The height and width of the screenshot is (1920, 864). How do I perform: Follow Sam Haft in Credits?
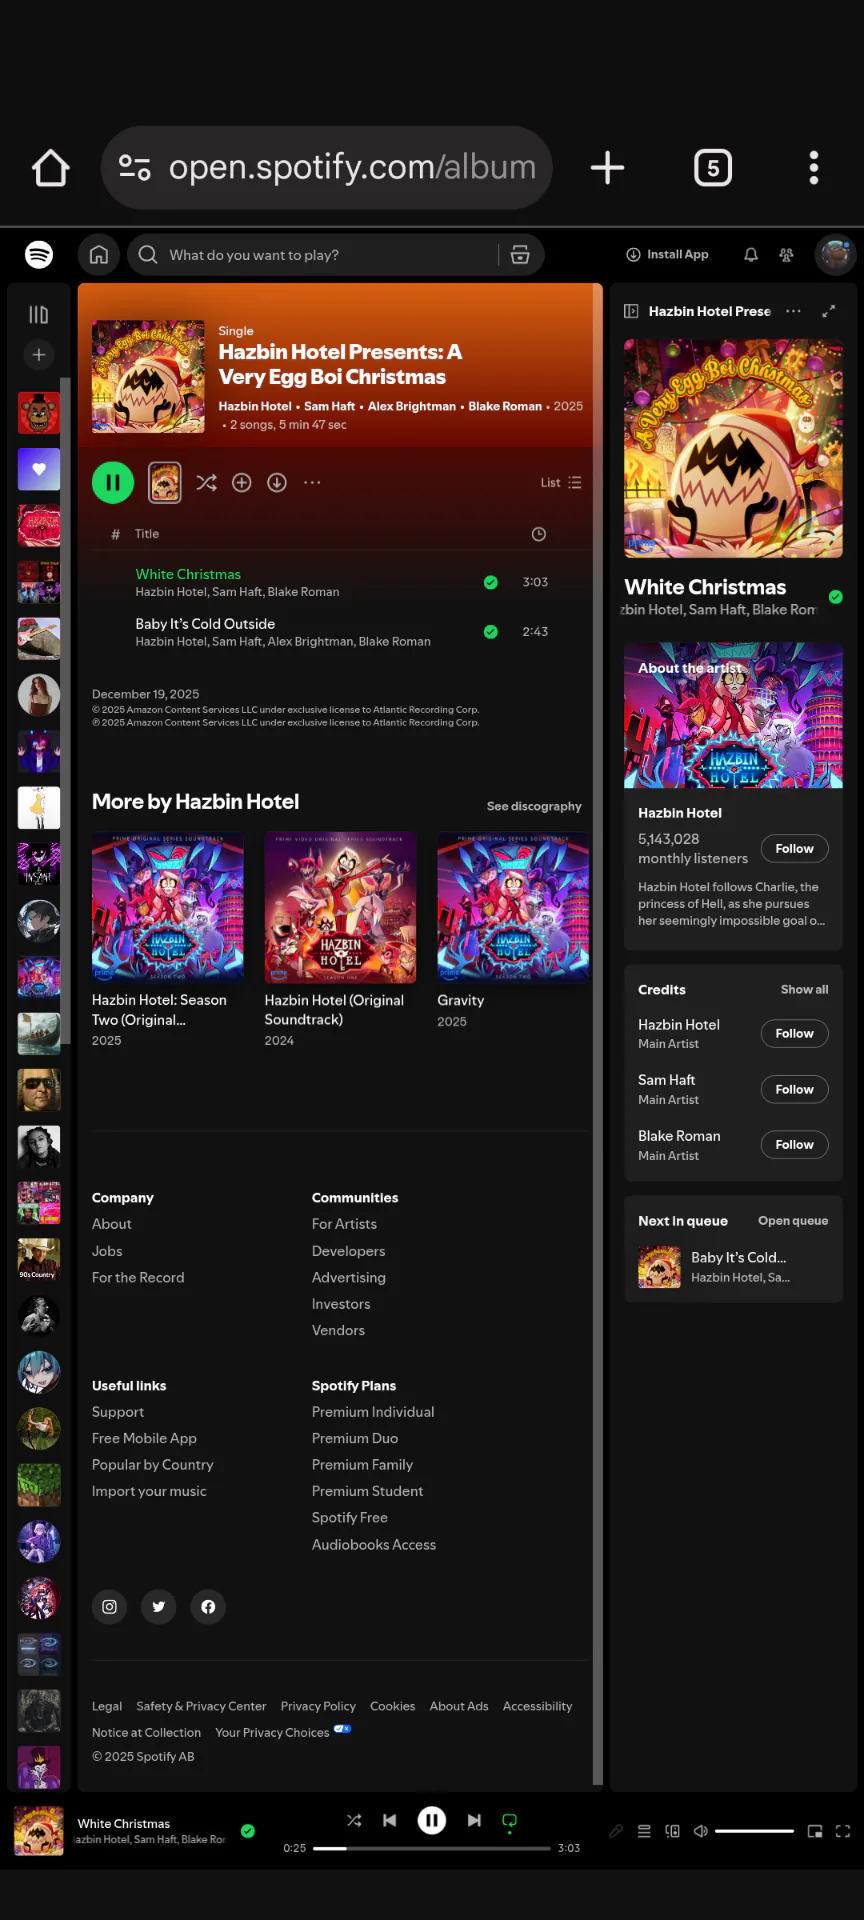pos(795,1090)
